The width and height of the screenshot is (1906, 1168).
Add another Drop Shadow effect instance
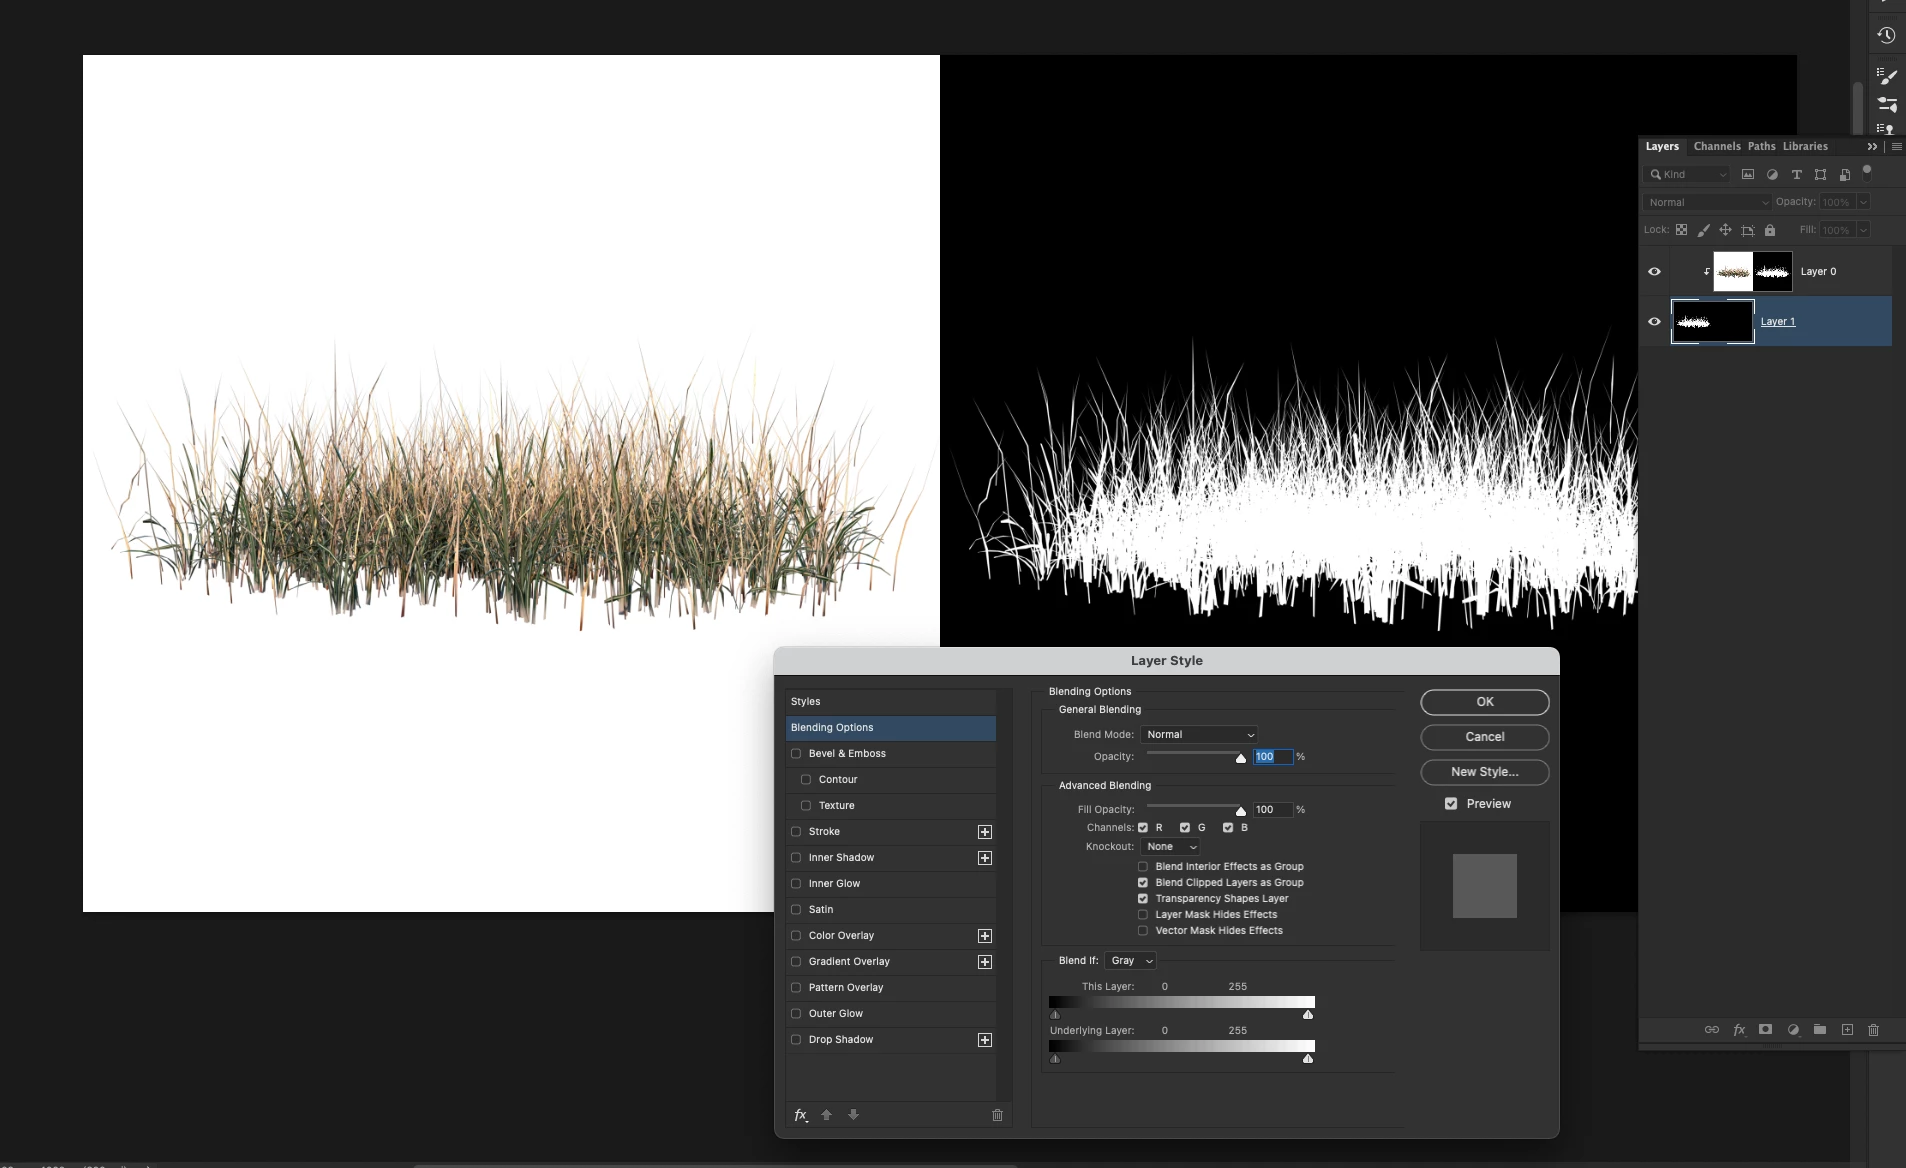(985, 1040)
